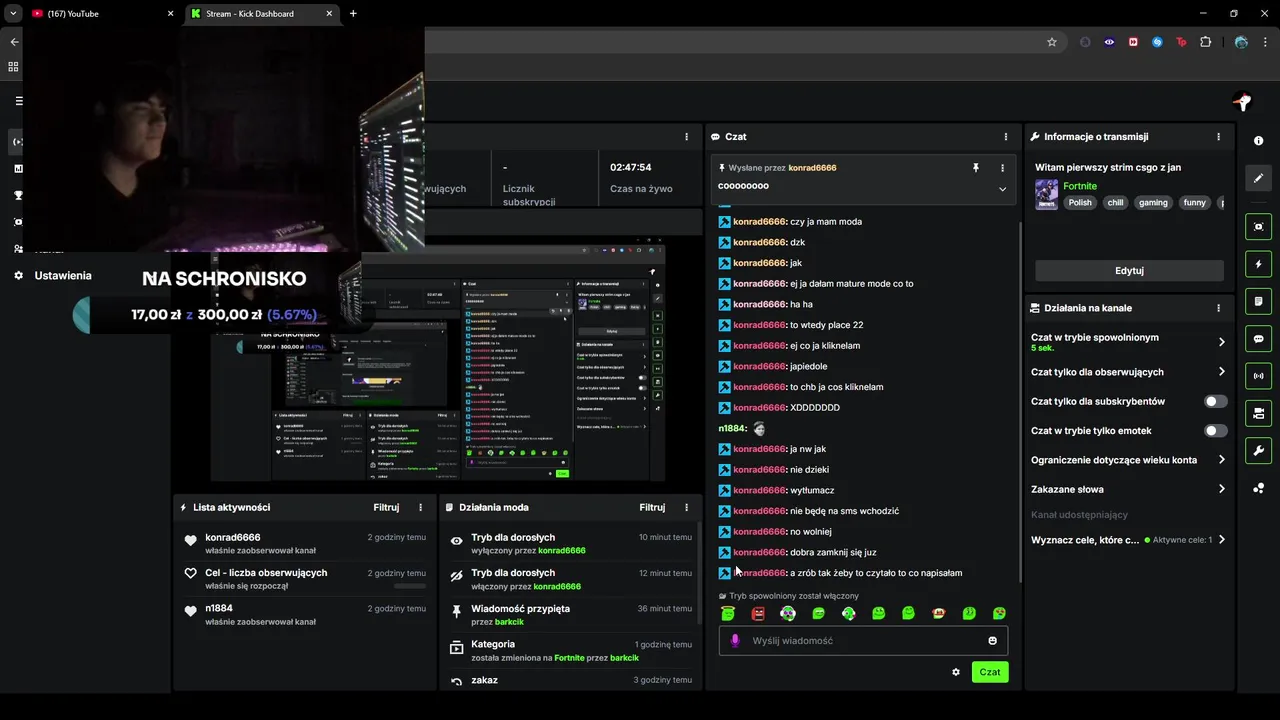Screen dimensions: 1280x720
Task: Click the pin icon on pinned chat message
Action: (x=976, y=168)
